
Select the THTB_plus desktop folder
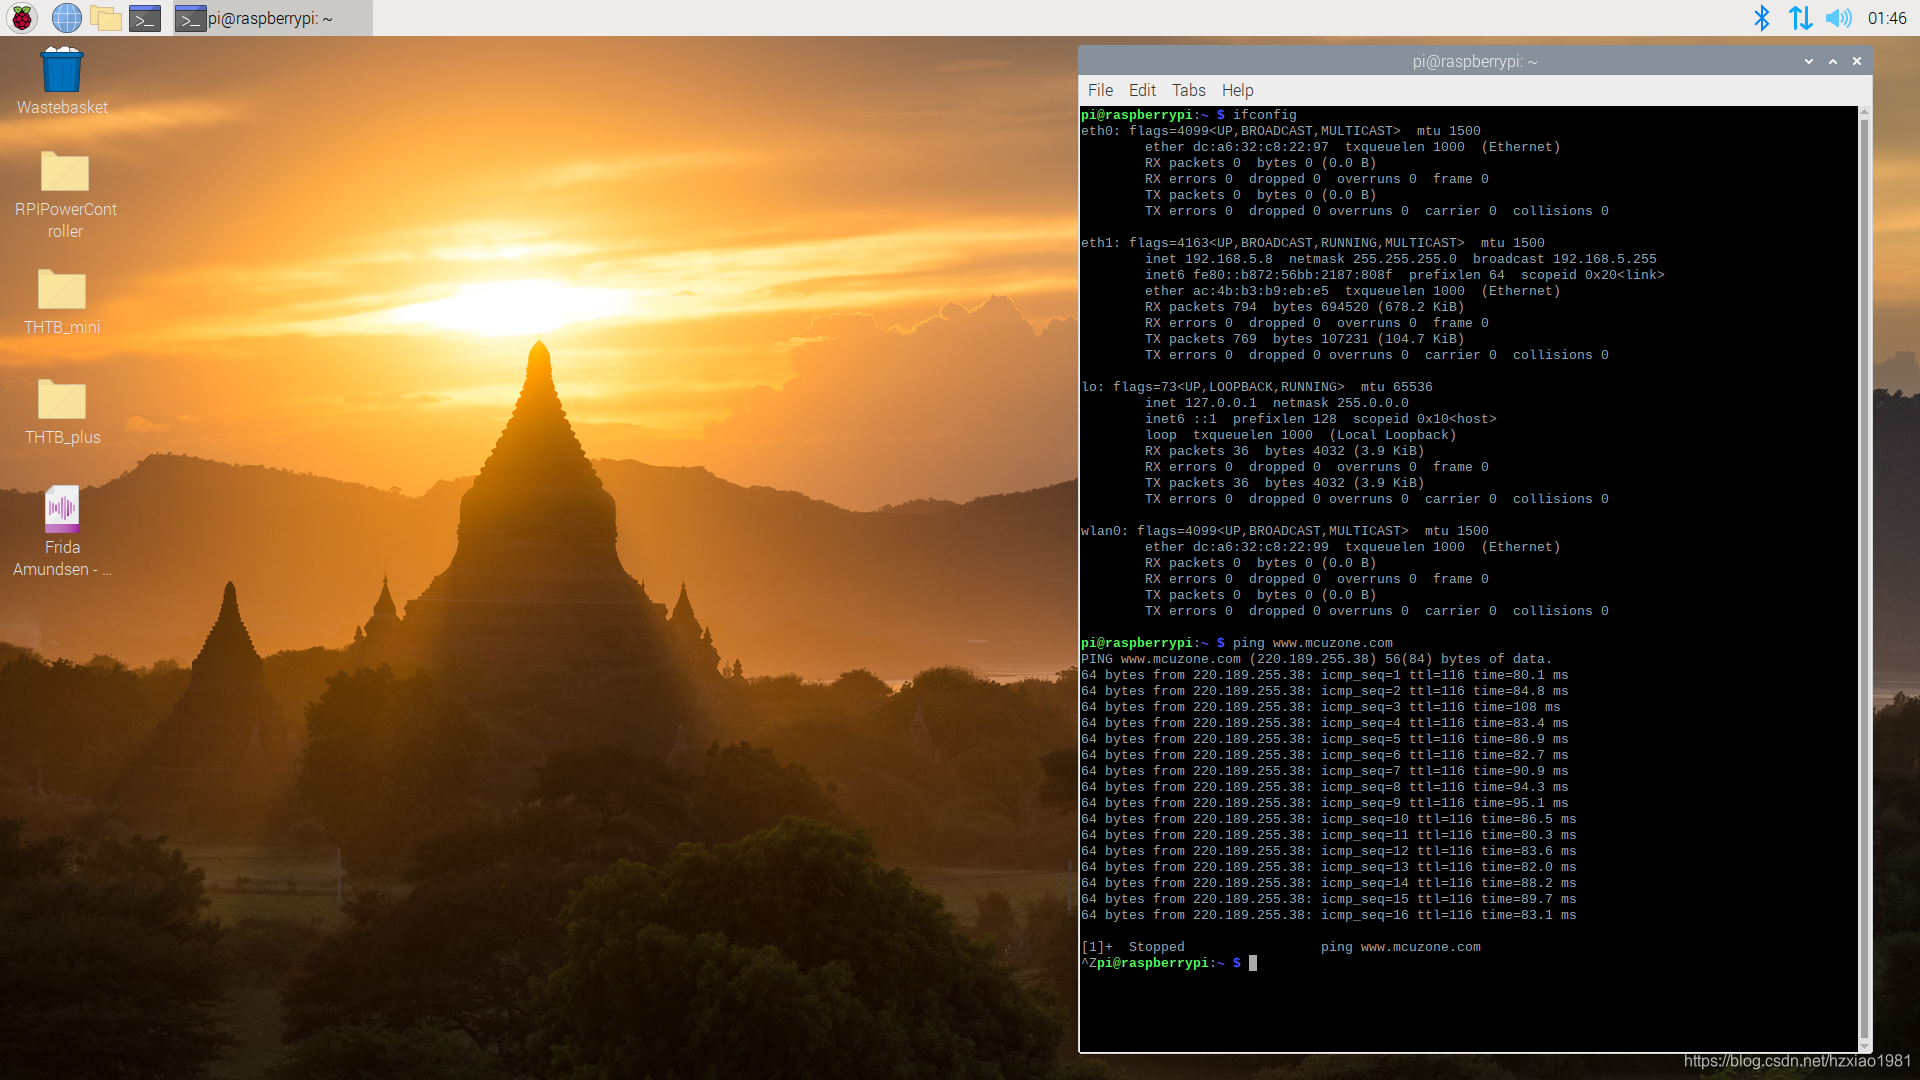tap(62, 401)
